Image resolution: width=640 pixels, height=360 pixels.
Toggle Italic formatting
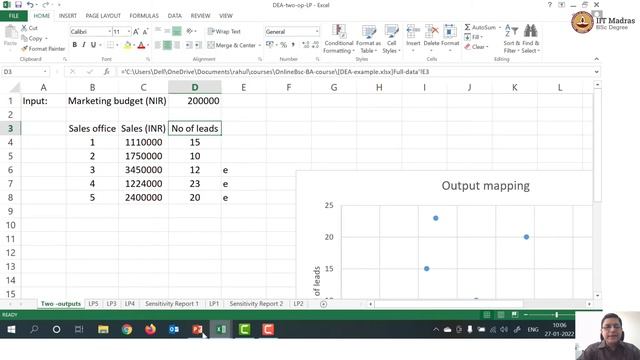pyautogui.click(x=84, y=45)
